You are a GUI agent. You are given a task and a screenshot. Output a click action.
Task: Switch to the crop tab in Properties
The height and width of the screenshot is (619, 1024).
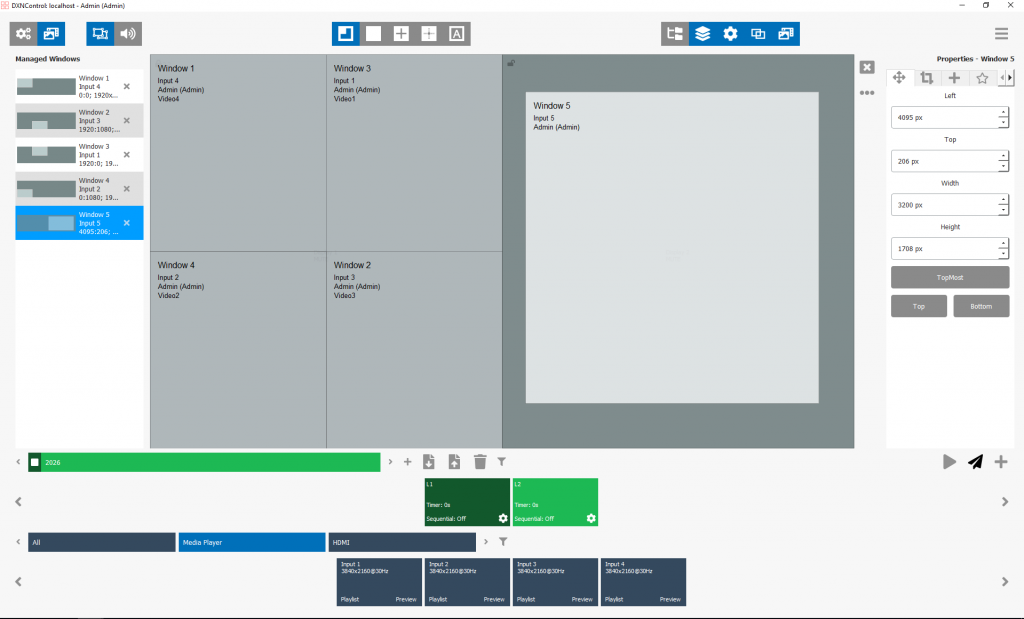[927, 78]
